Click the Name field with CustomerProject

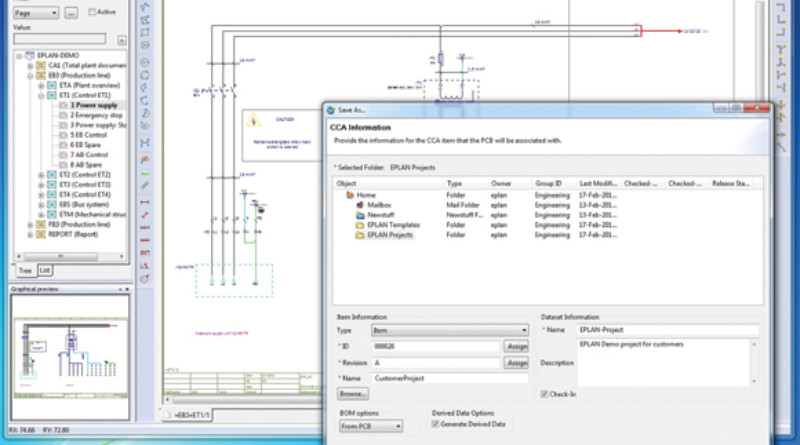tap(449, 378)
